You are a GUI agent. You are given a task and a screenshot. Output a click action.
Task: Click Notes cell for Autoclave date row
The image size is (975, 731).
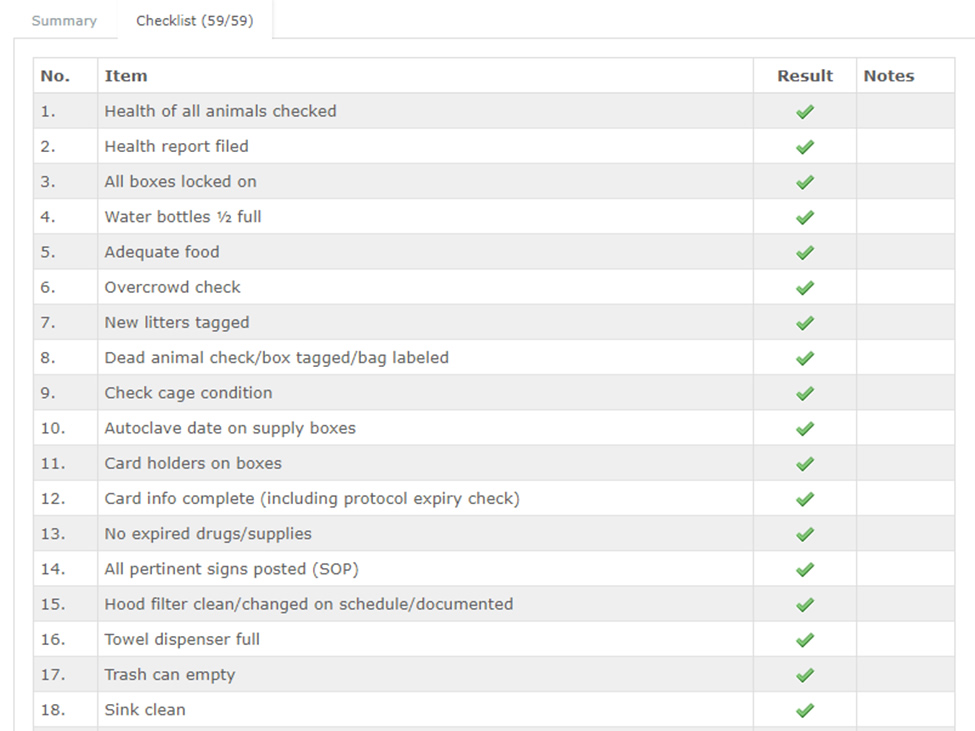pos(905,428)
